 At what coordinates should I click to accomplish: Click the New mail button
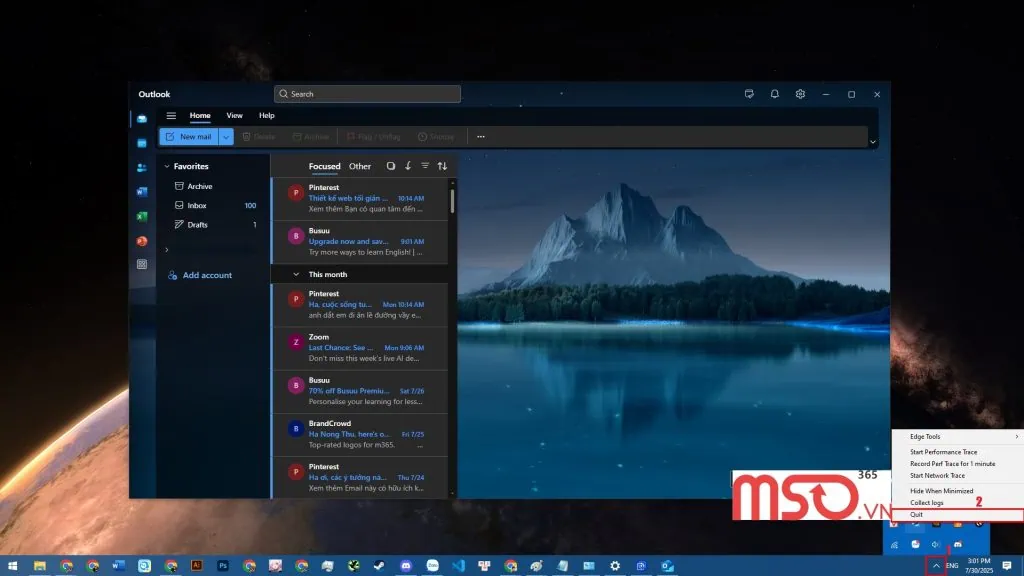pyautogui.click(x=189, y=137)
